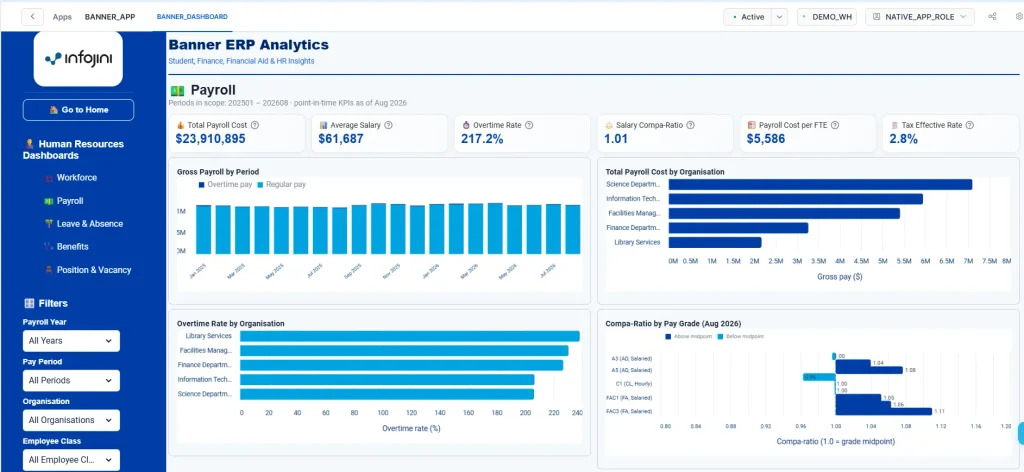Open the Position & Vacancy dashboard
This screenshot has width=1024, height=472.
(x=93, y=270)
